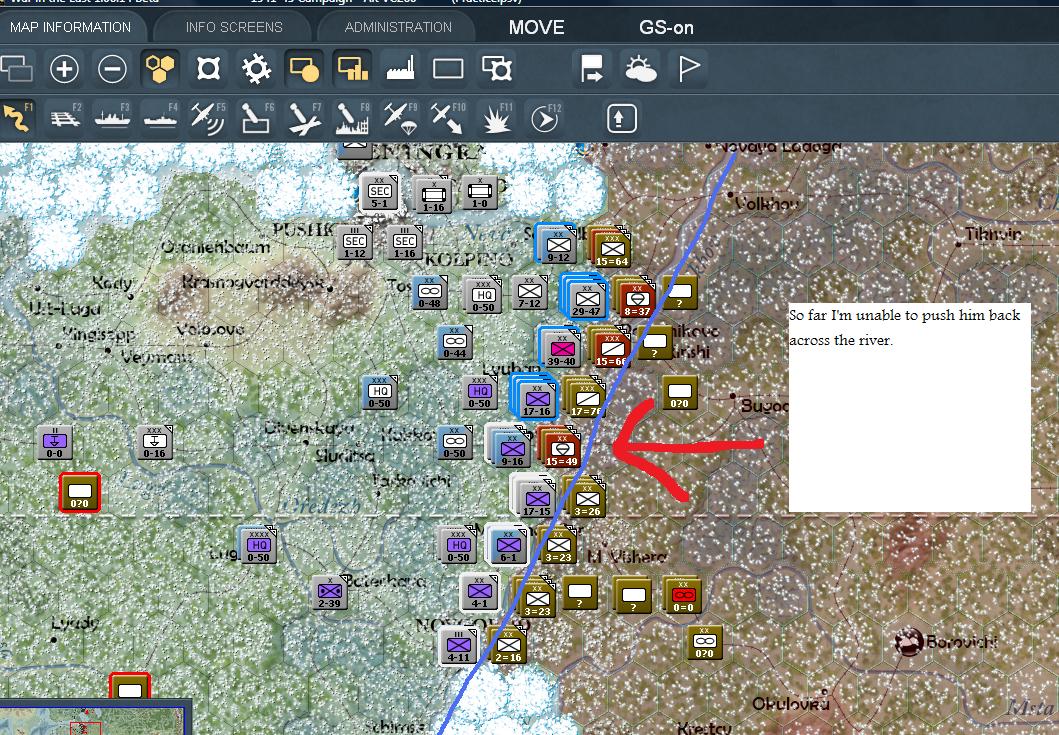
Task: Select the 0-0 purple unit counter
Action: [55, 442]
